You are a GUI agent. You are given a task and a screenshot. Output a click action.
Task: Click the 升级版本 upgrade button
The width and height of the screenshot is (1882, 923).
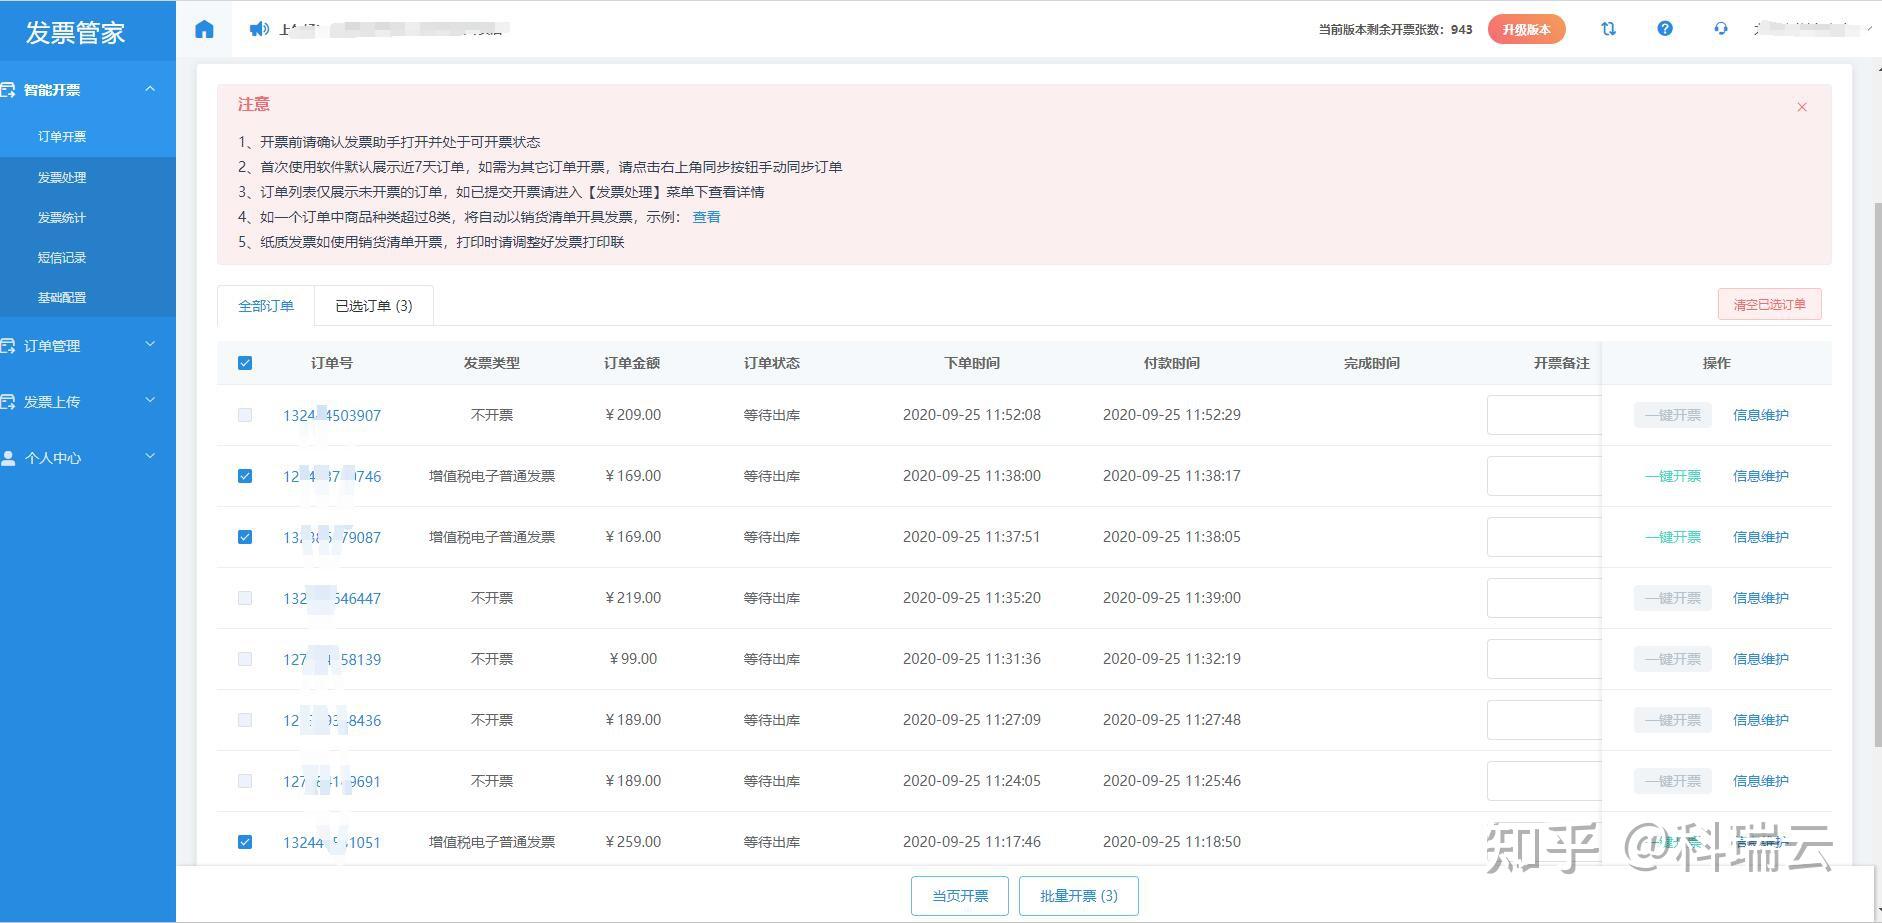point(1526,29)
